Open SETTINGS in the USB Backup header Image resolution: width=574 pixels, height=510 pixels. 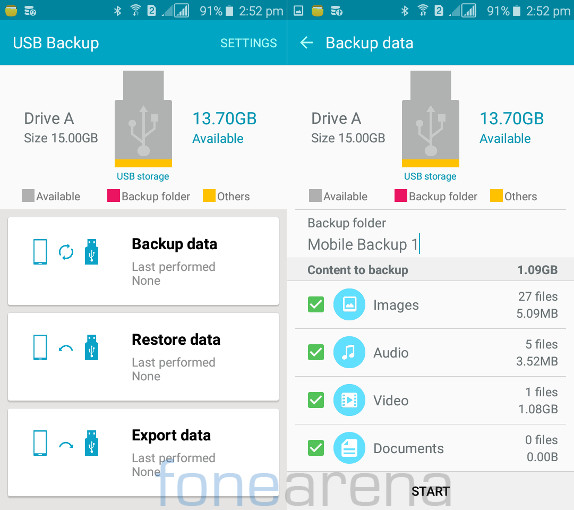[x=248, y=43]
